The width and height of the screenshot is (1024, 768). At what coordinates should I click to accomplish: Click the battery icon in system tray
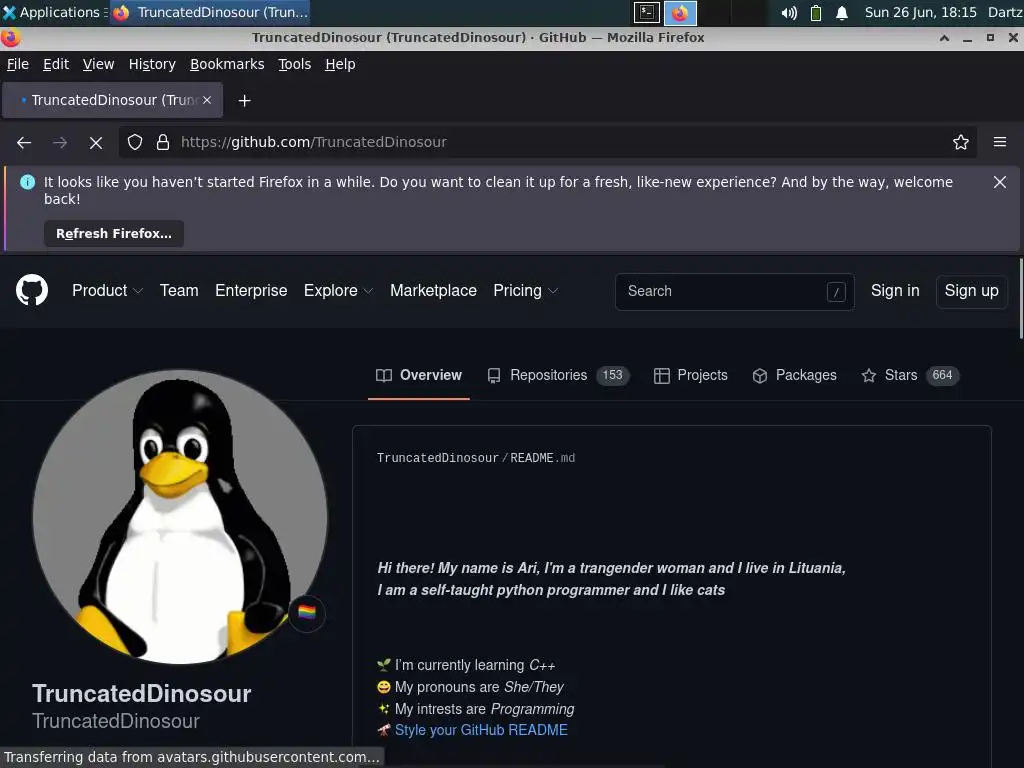[x=816, y=12]
